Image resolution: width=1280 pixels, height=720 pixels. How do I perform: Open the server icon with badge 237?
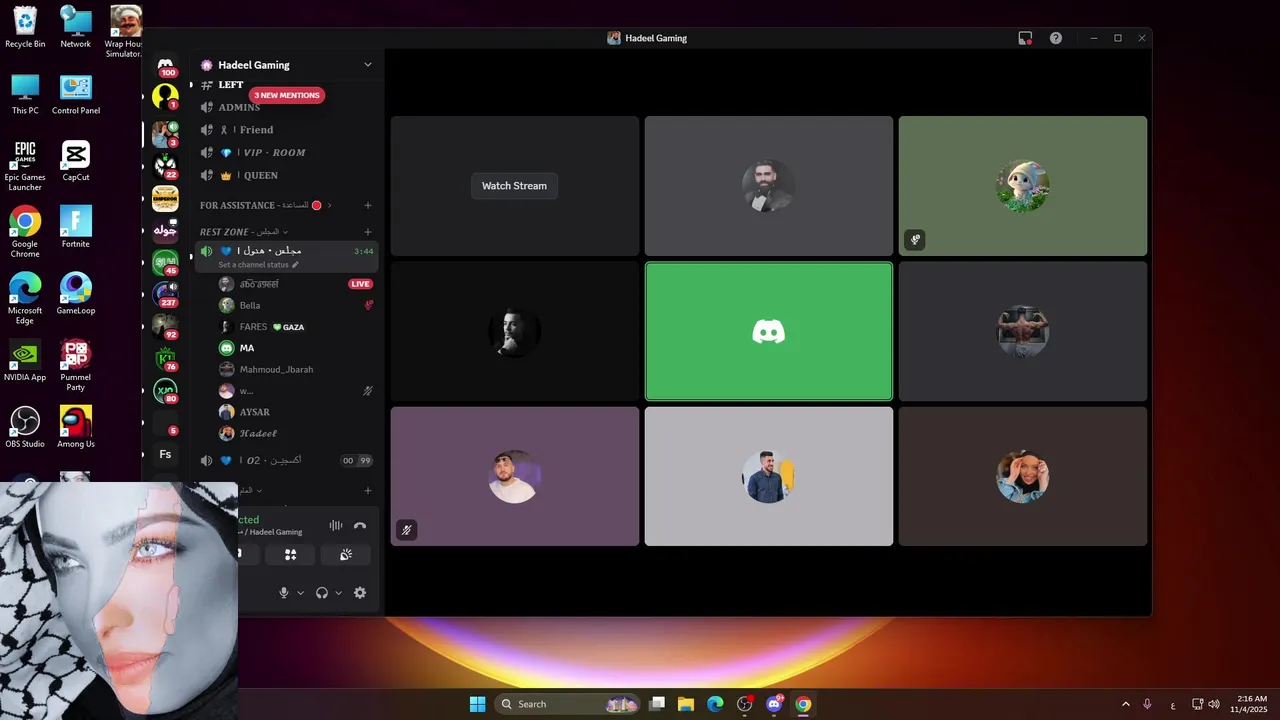[x=165, y=294]
